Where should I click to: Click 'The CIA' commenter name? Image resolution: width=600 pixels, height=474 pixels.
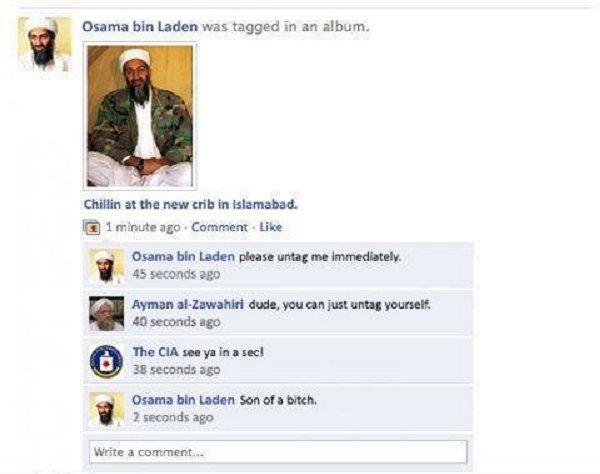click(155, 352)
